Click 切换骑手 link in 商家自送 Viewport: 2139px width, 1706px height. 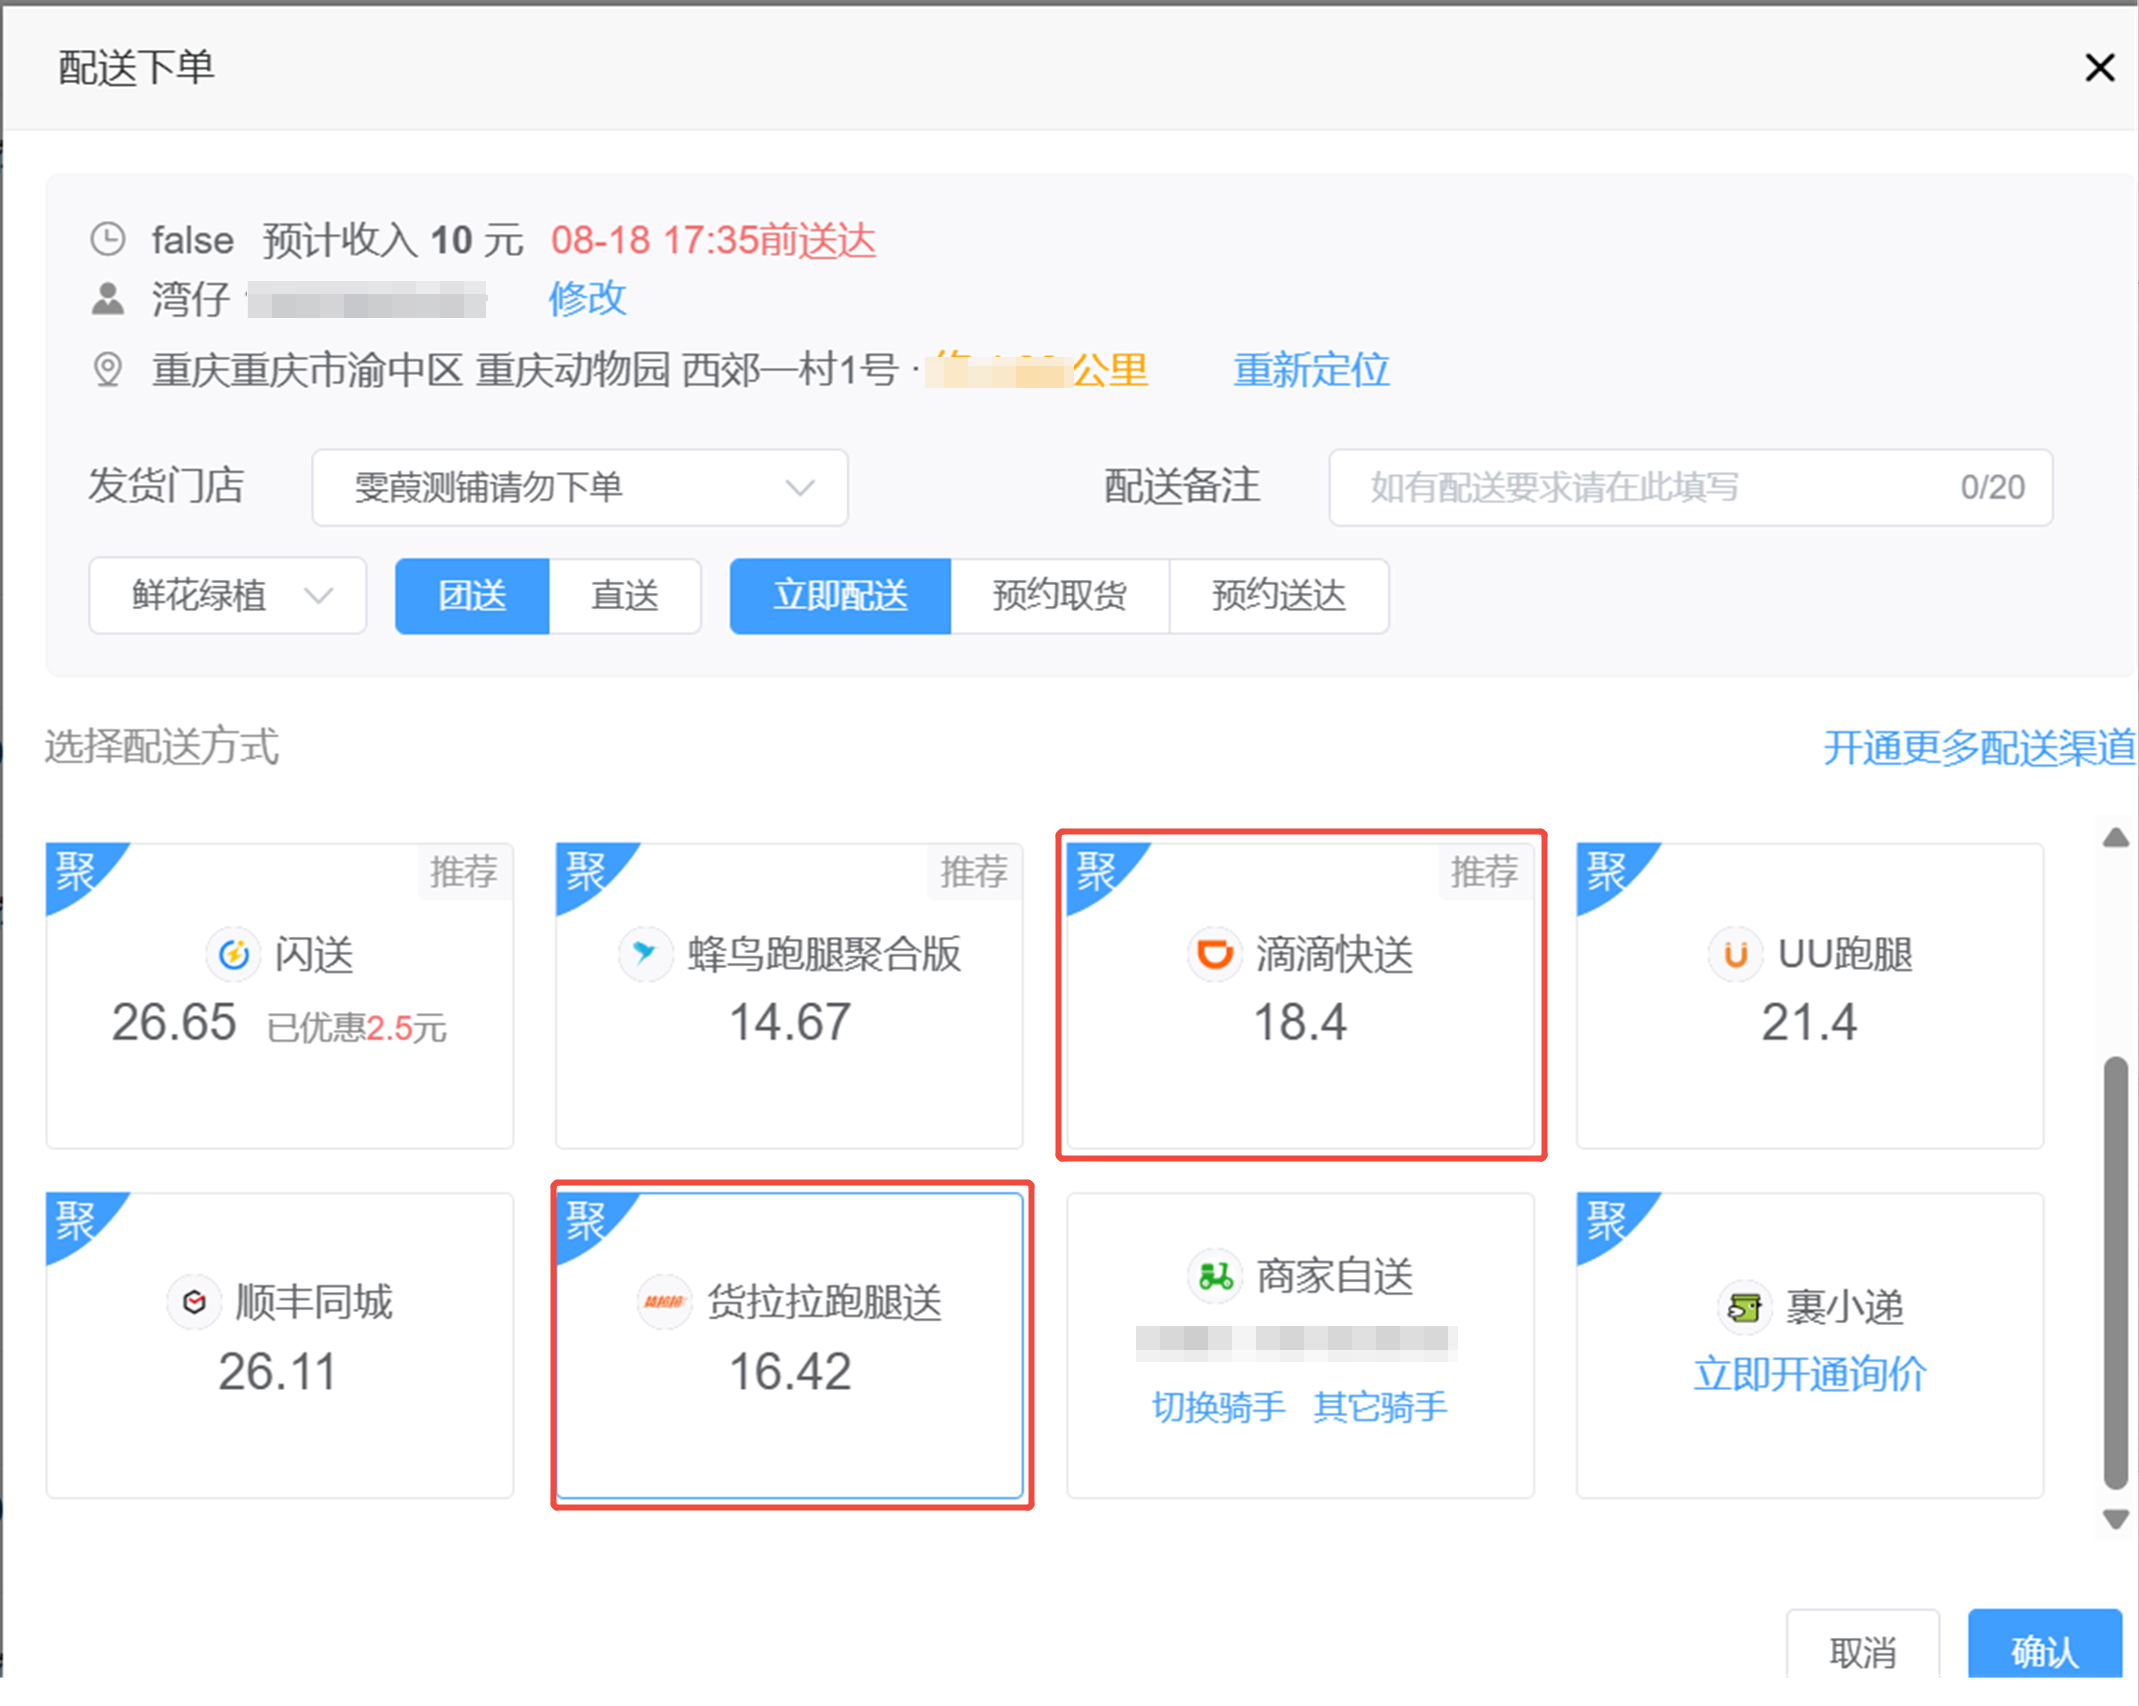pos(1218,1407)
